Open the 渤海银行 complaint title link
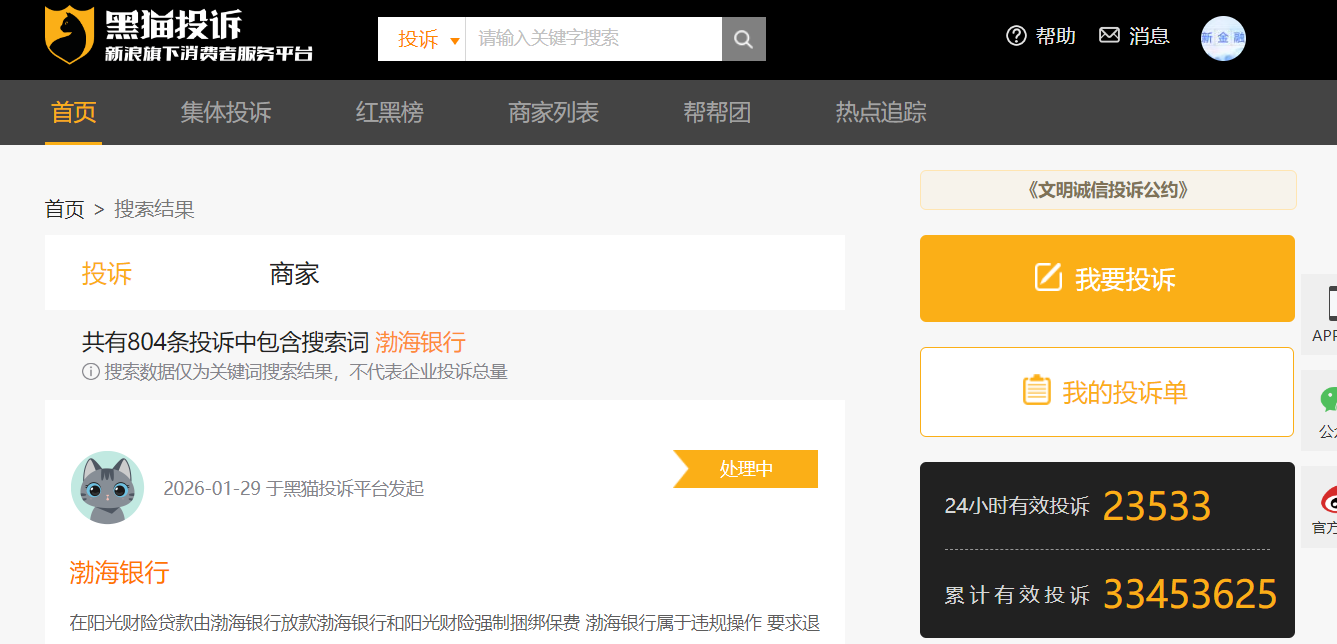Image resolution: width=1337 pixels, height=644 pixels. 119,573
